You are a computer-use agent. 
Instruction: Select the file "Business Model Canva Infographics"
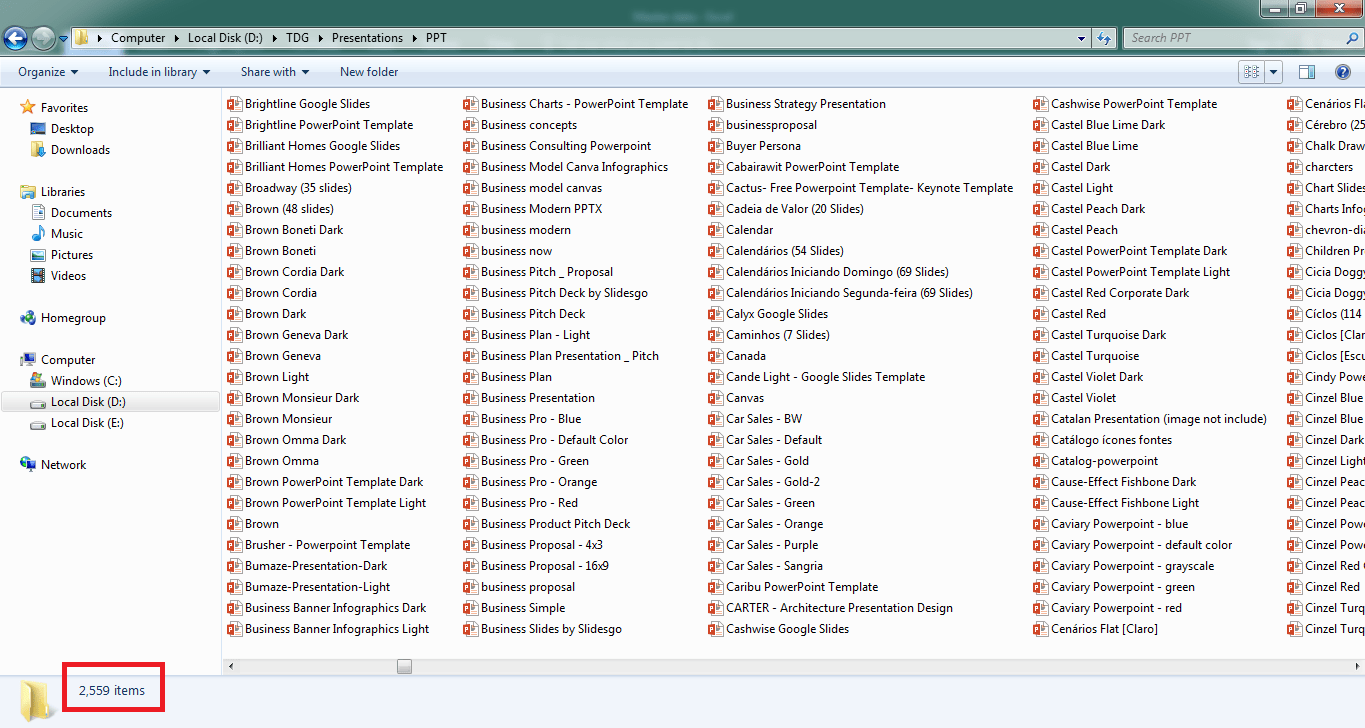point(574,167)
